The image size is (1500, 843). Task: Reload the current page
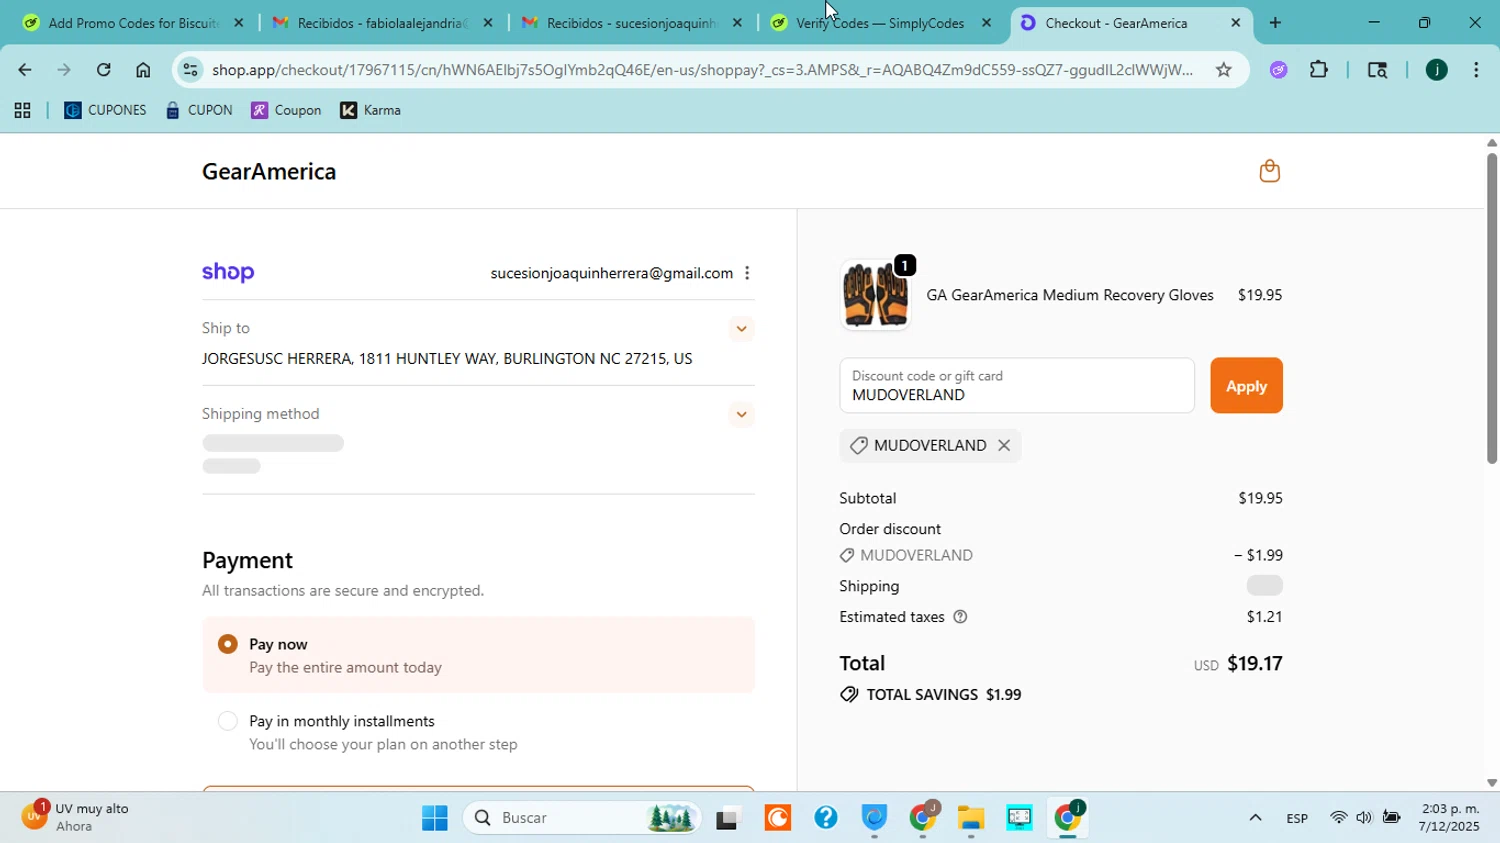[x=103, y=70]
